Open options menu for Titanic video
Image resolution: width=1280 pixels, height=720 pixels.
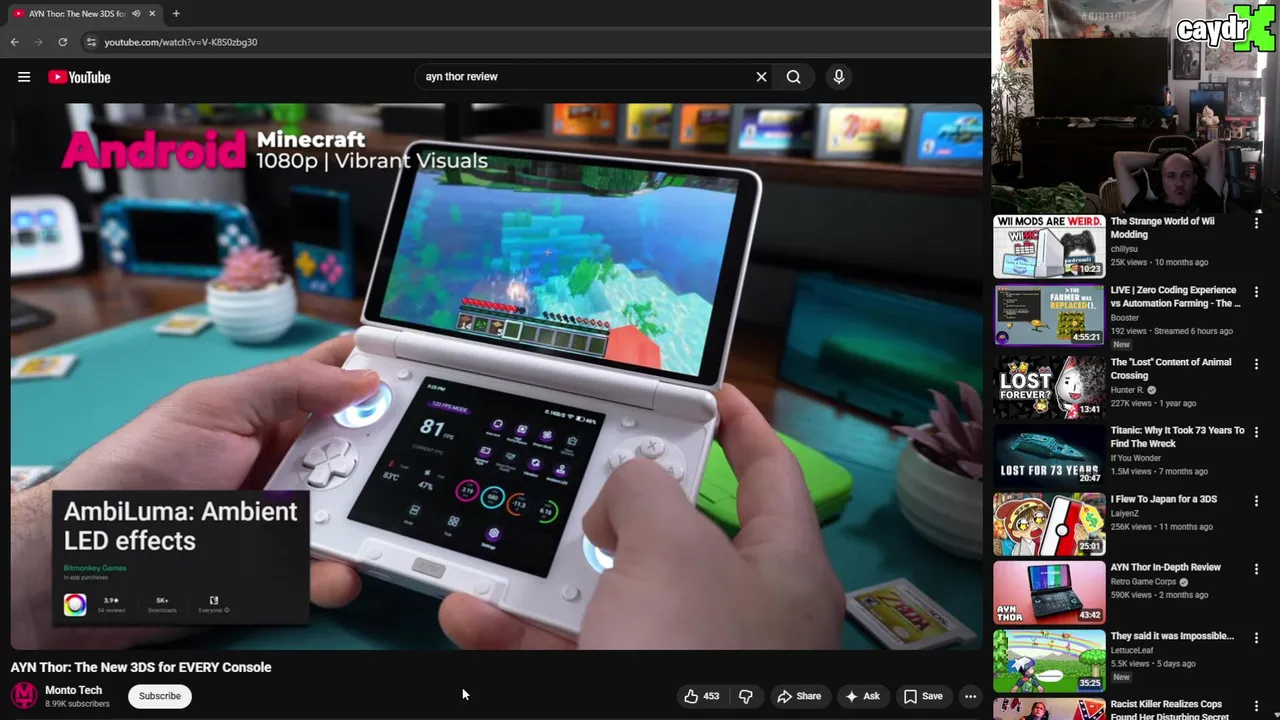(1257, 432)
